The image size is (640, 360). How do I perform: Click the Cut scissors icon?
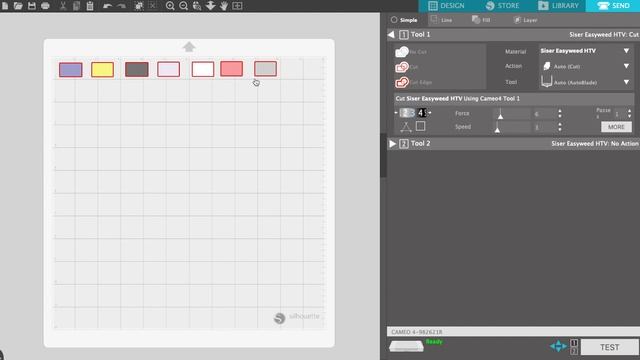point(63,5)
